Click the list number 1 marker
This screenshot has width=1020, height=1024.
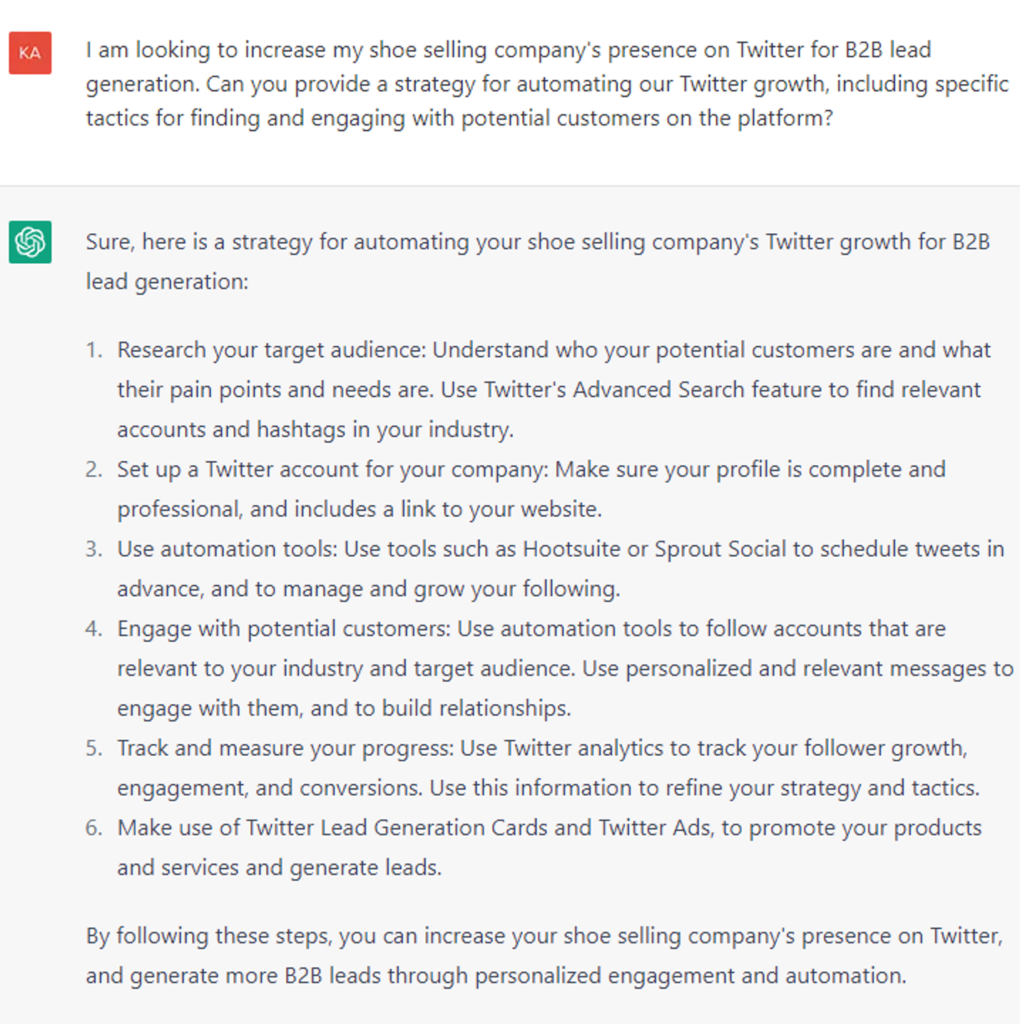pyautogui.click(x=93, y=350)
